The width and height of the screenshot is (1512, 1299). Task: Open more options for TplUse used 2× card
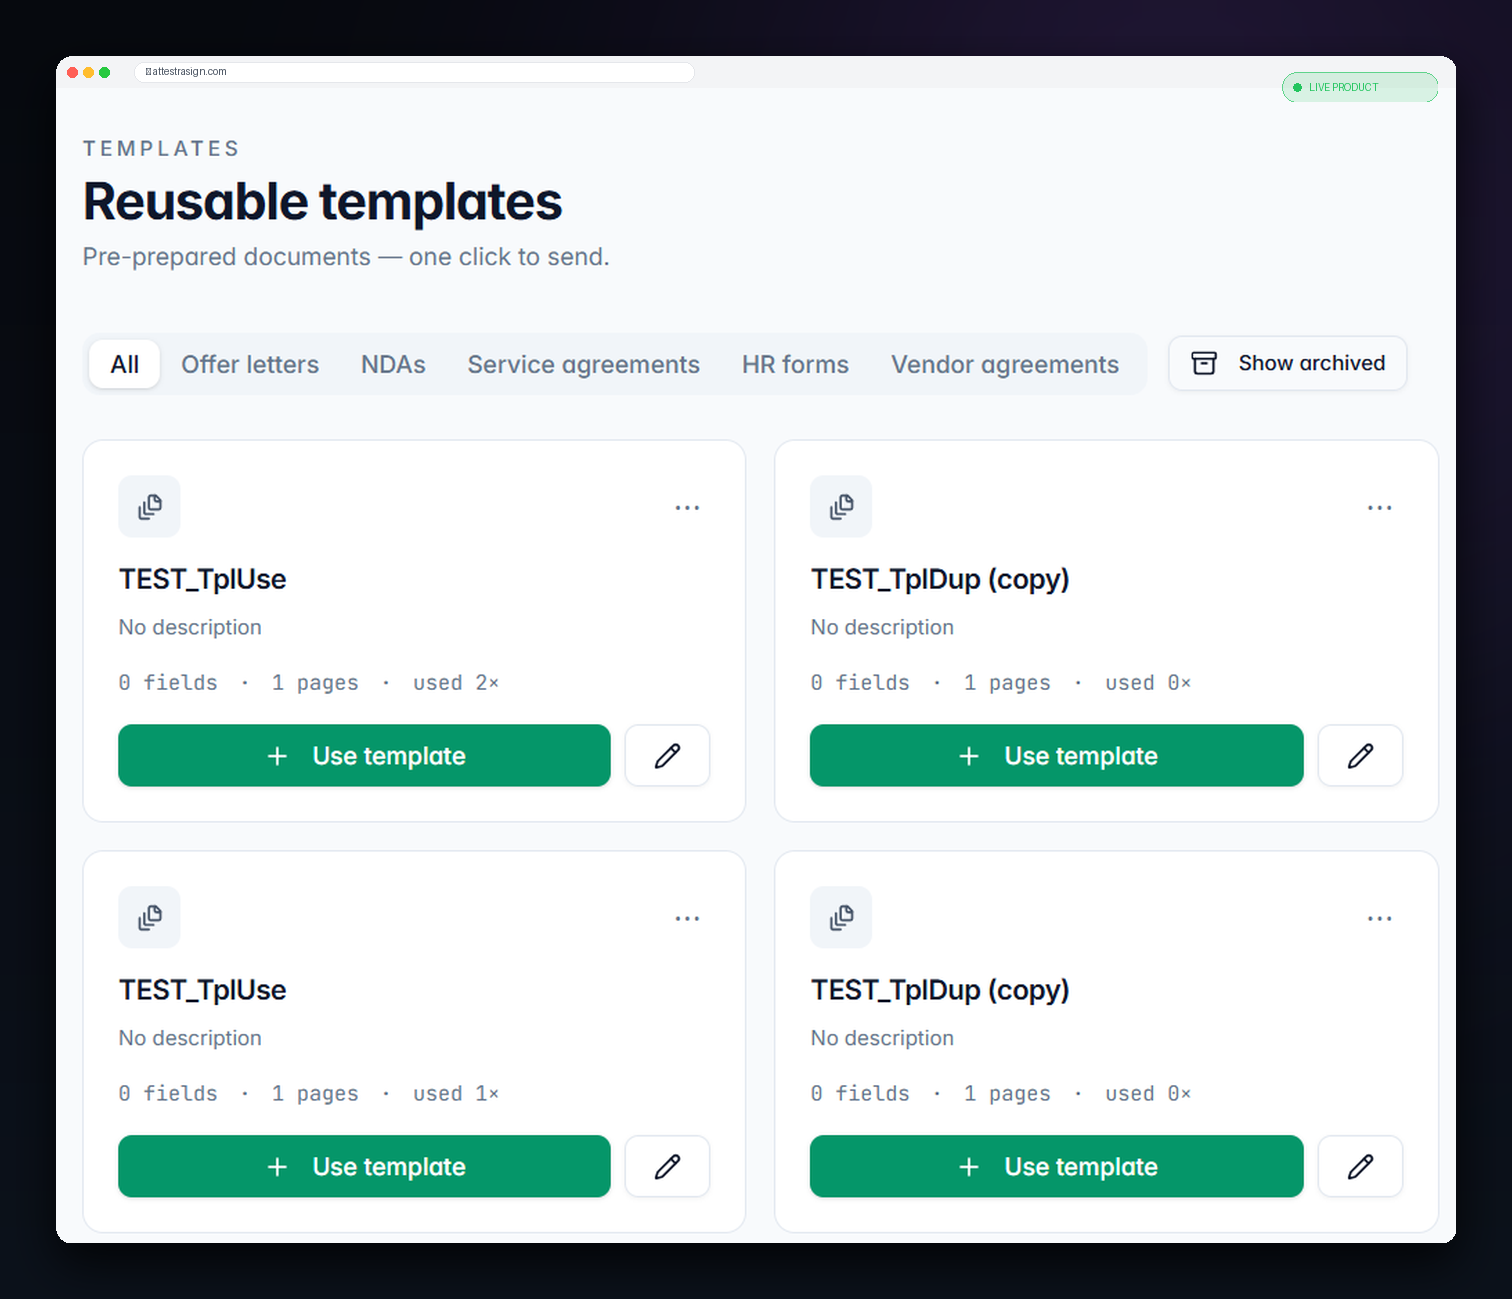click(687, 508)
